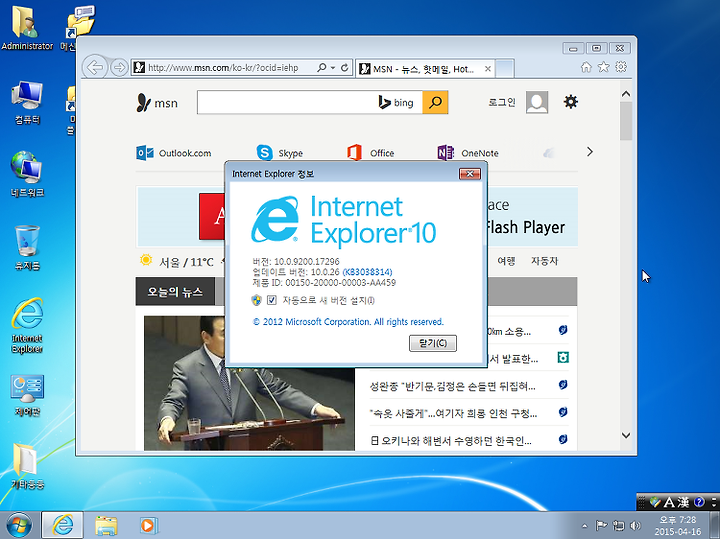Image resolution: width=720 pixels, height=539 pixels.
Task: Click the browser Forward arrow button
Action: (119, 68)
